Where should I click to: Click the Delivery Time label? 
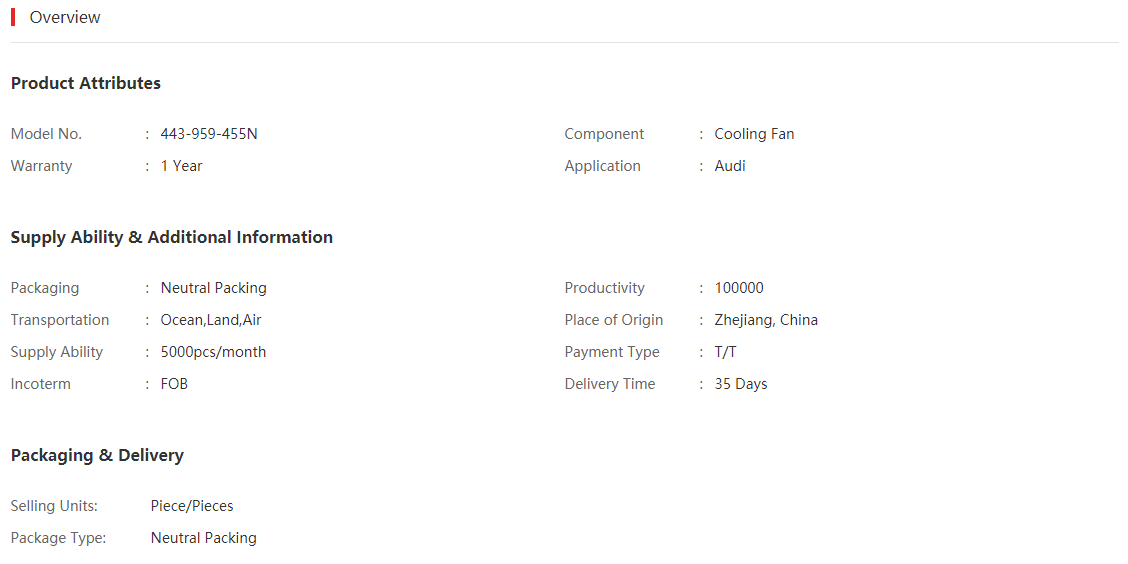point(610,384)
